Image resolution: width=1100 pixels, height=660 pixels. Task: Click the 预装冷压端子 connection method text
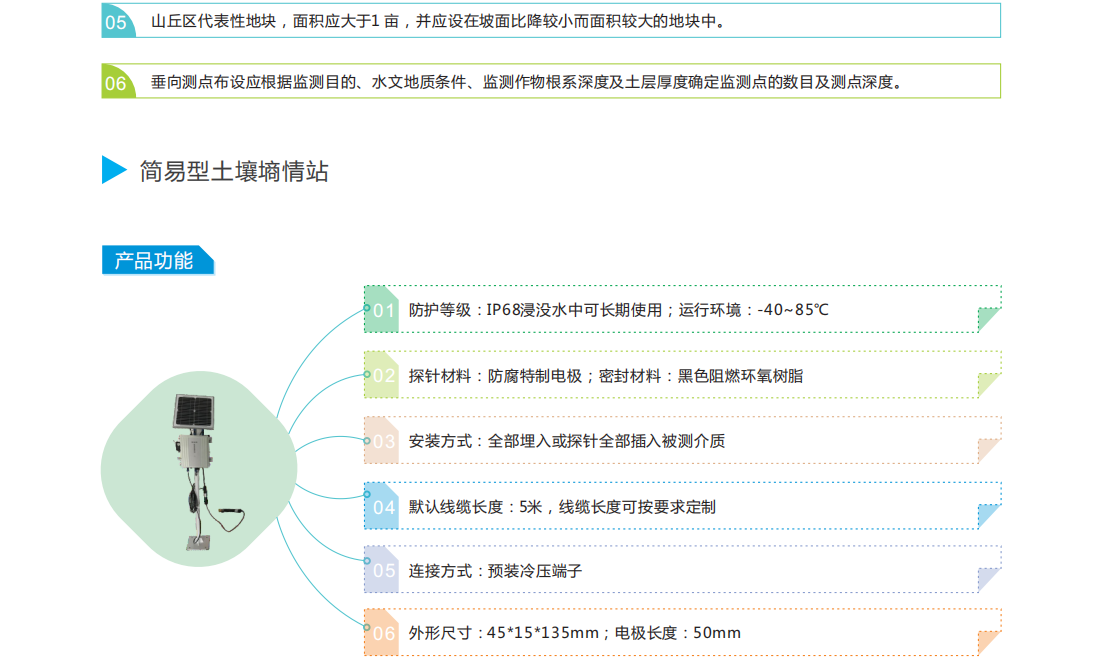click(535, 571)
